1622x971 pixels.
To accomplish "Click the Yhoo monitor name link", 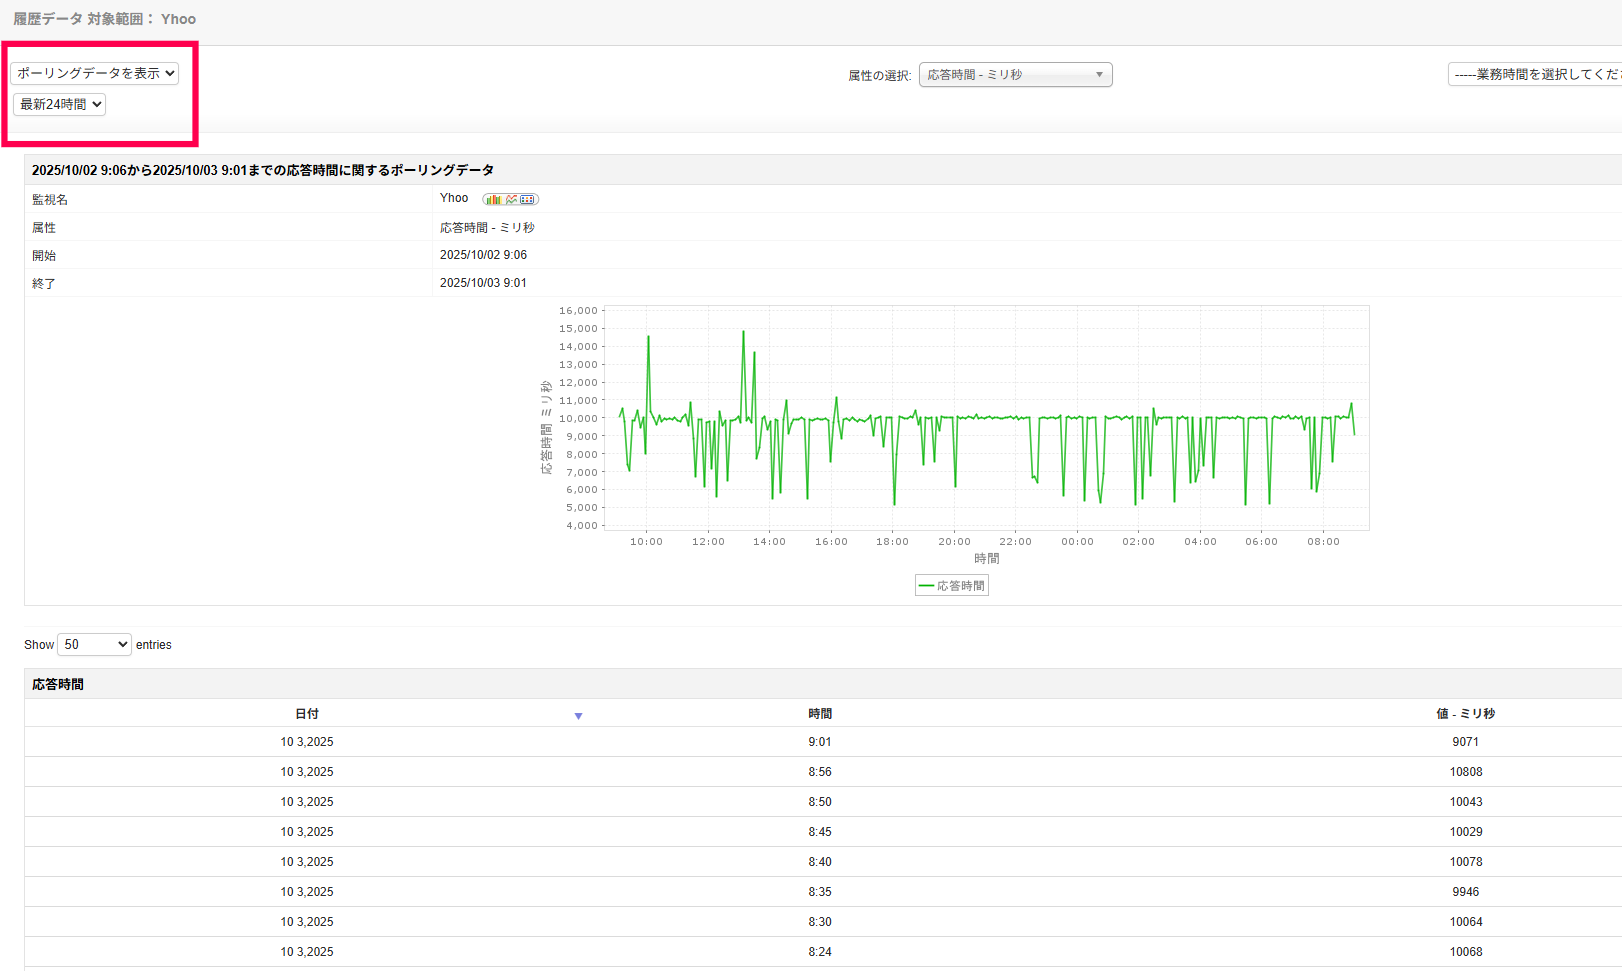I will [454, 198].
